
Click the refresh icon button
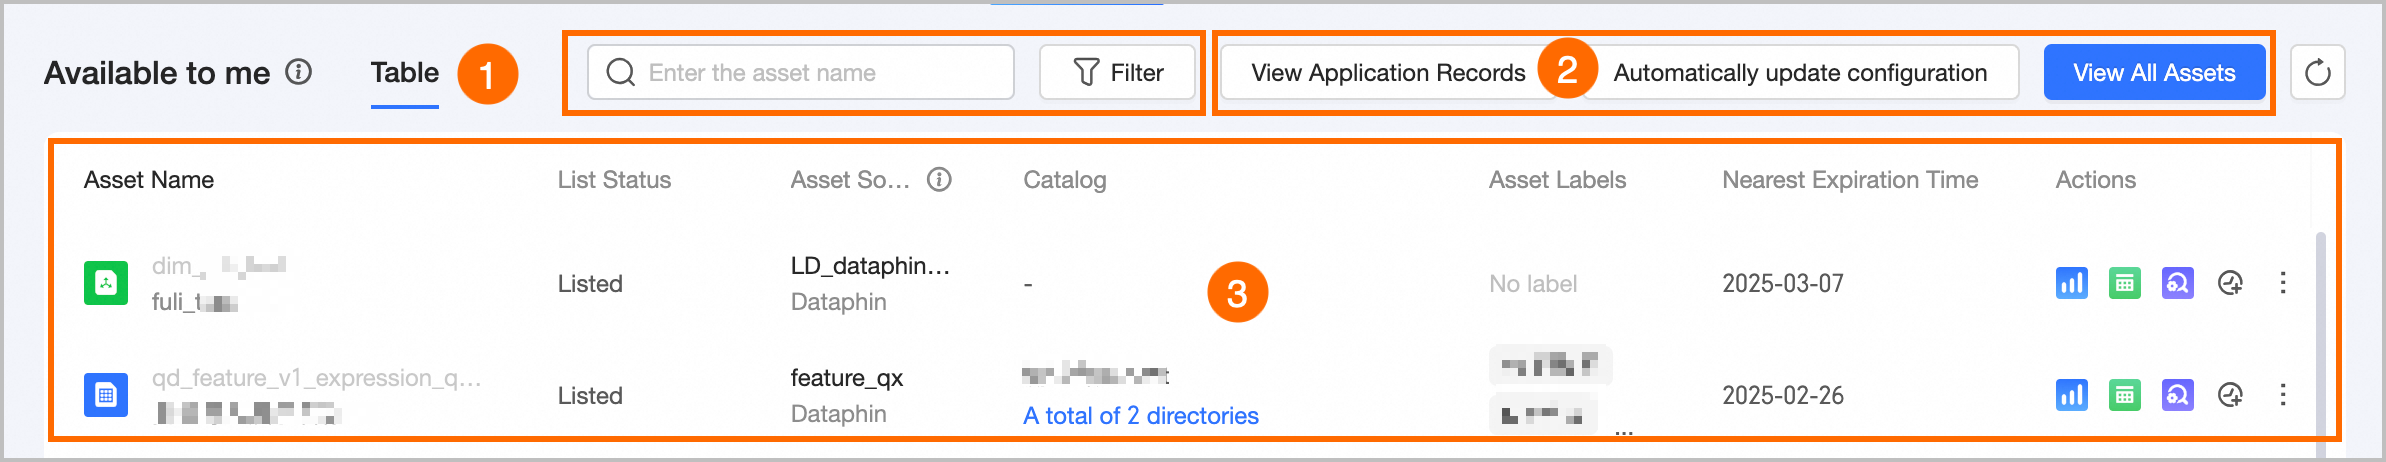2317,73
